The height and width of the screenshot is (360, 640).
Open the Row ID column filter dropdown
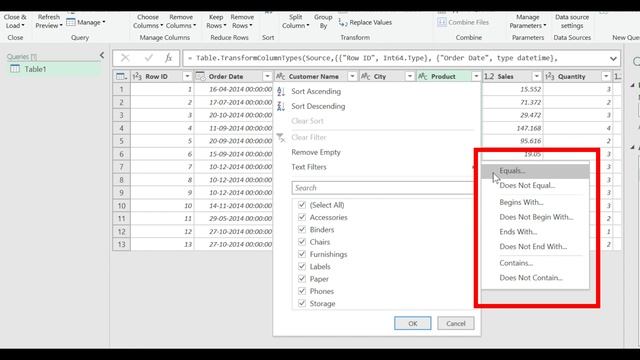coord(187,76)
